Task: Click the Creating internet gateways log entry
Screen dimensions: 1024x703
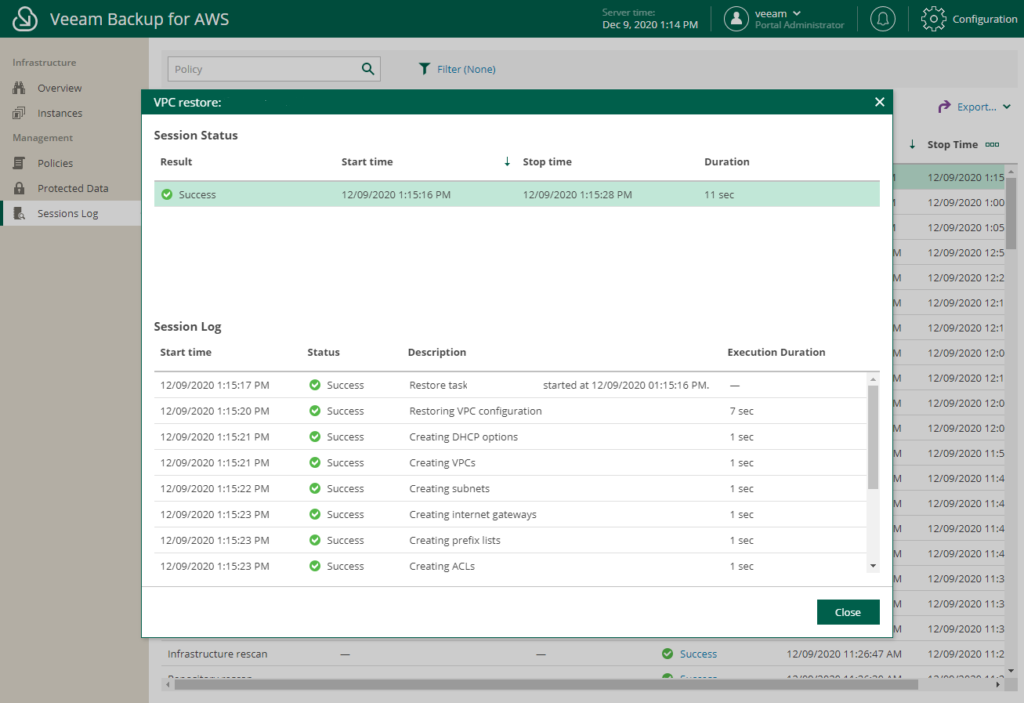Action: tap(511, 515)
